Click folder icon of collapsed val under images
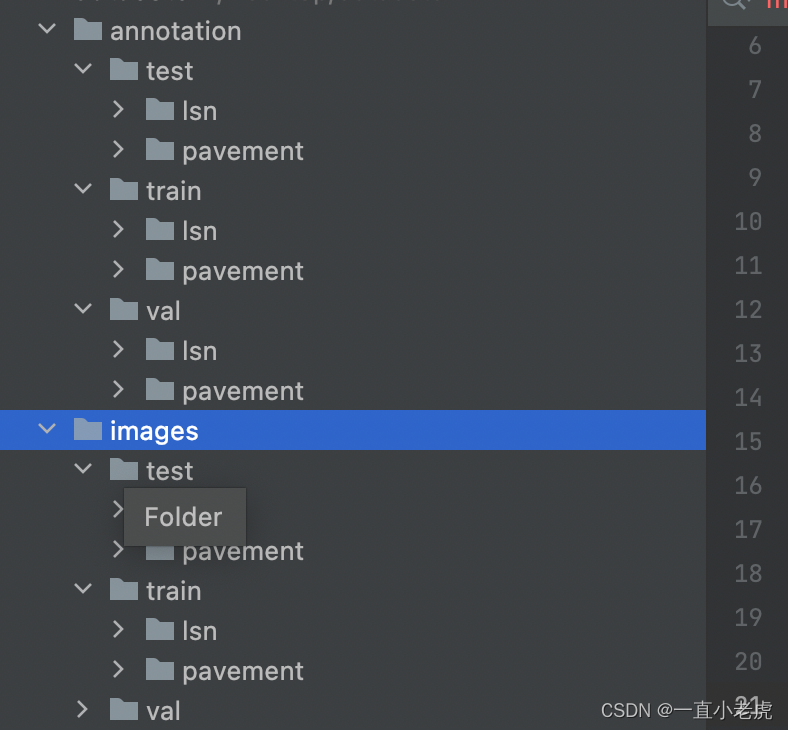 124,710
